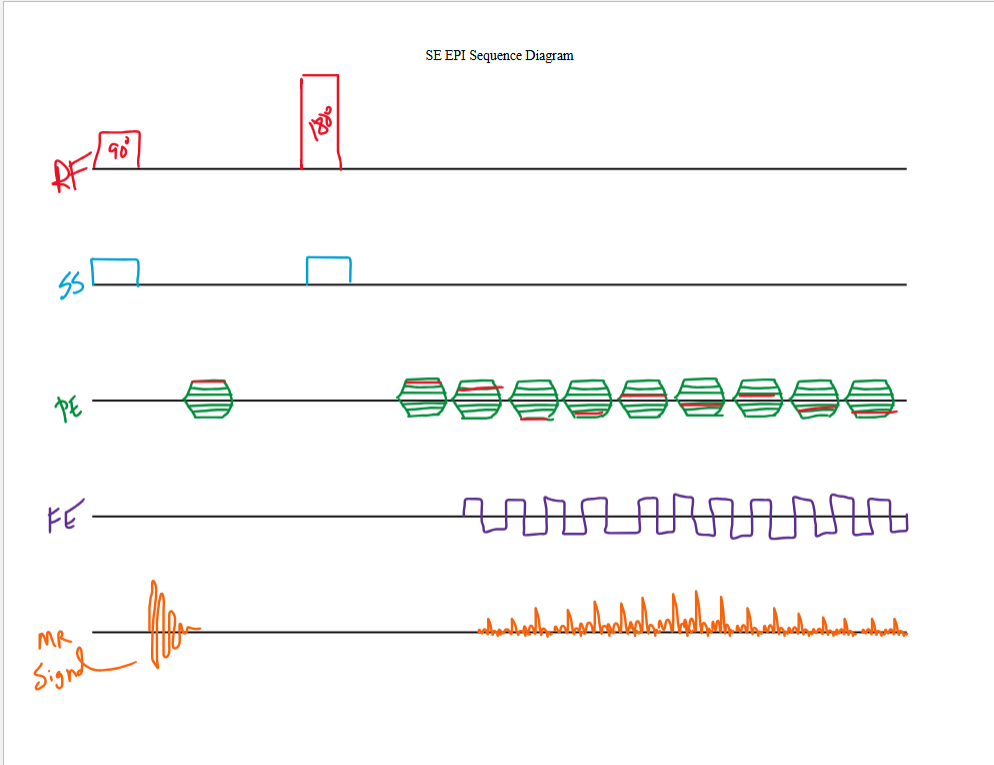Select the slice-select pulse below the 180 pulse

click(328, 270)
